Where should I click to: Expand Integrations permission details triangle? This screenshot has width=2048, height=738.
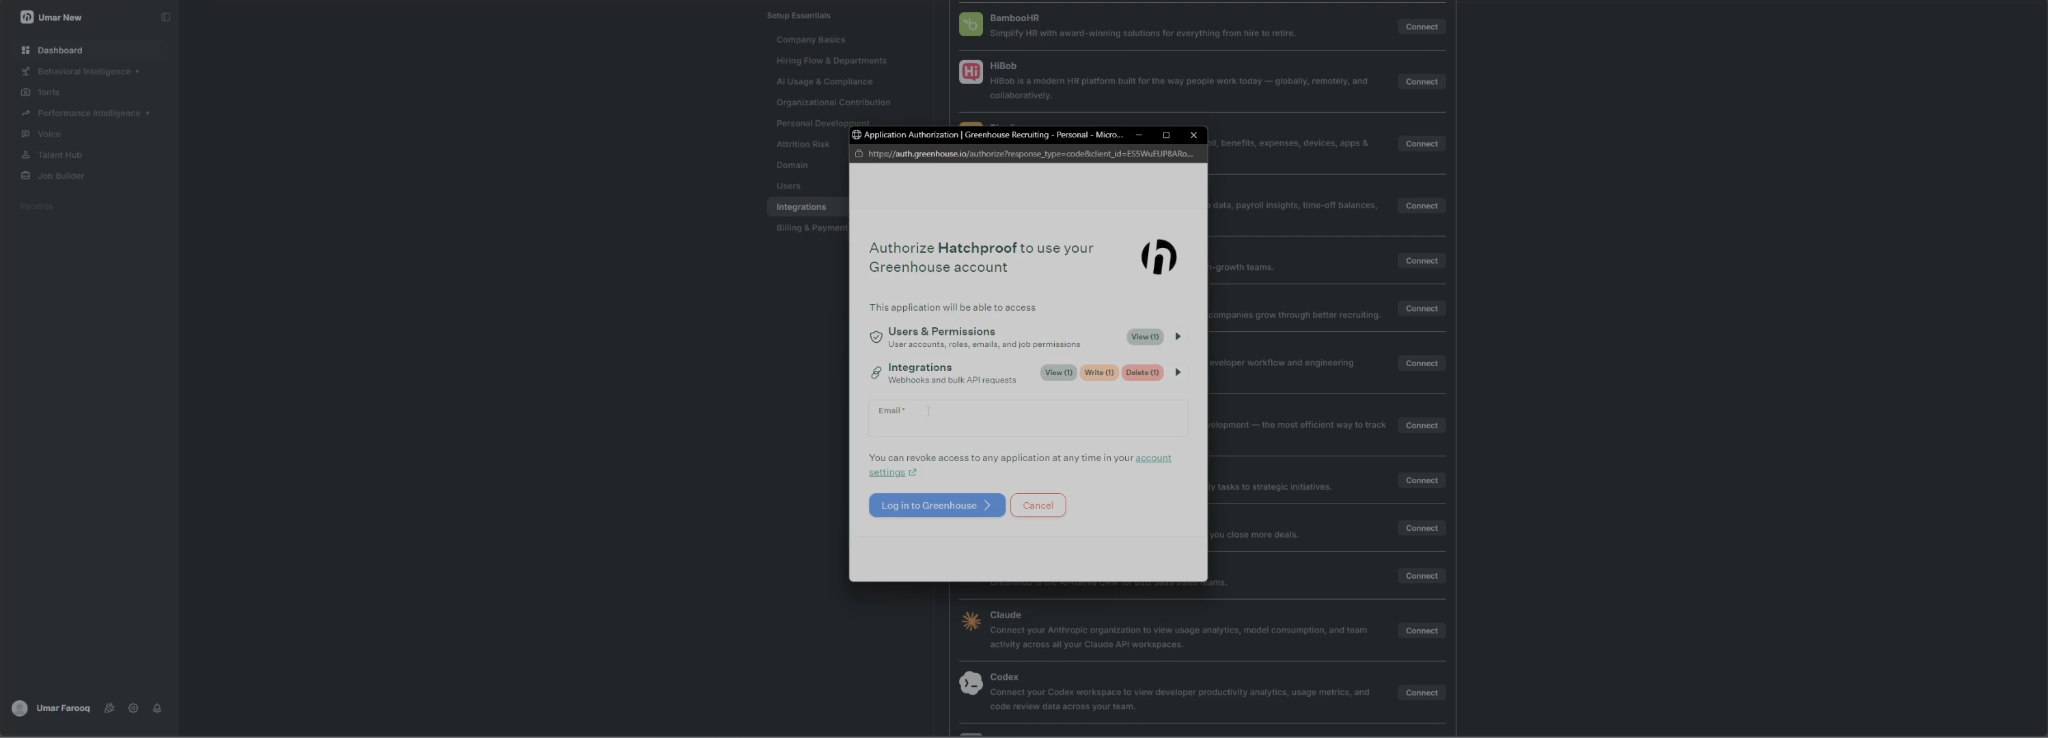pos(1178,372)
